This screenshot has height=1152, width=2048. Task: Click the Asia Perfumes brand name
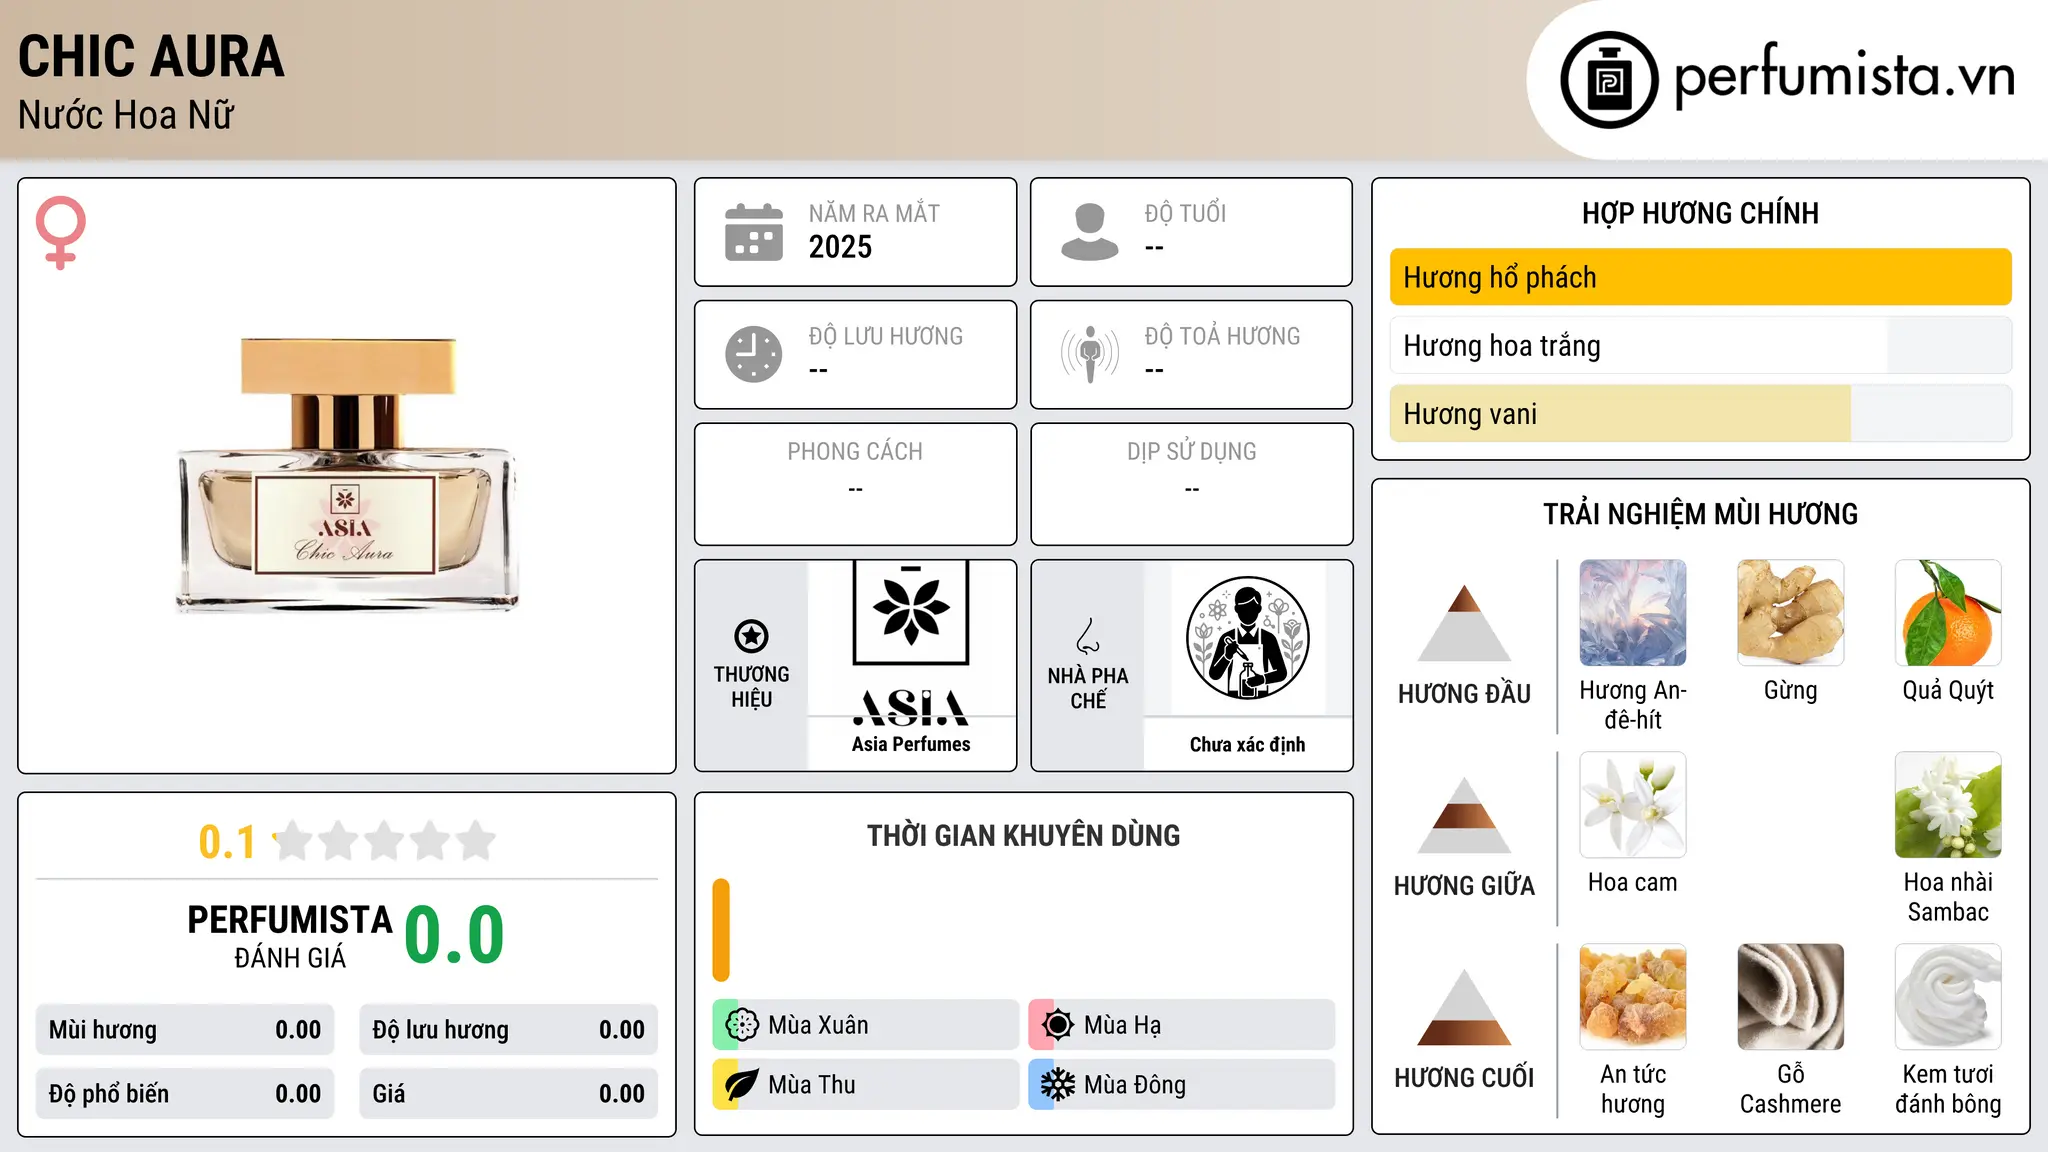point(911,744)
